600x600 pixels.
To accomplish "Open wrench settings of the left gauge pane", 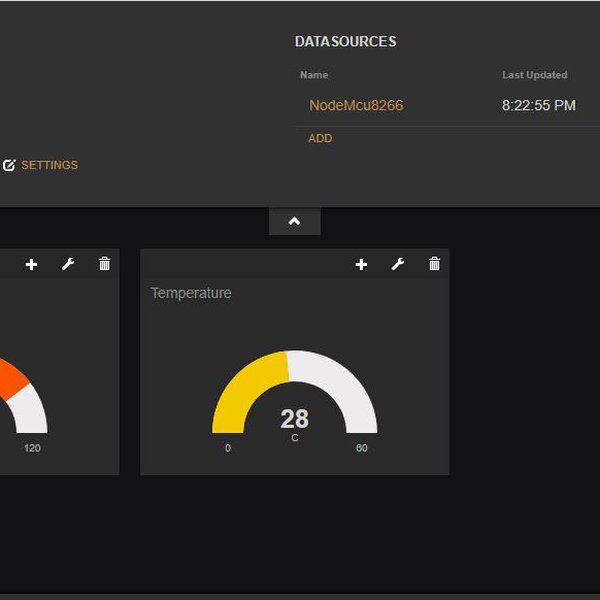I will (x=68, y=264).
